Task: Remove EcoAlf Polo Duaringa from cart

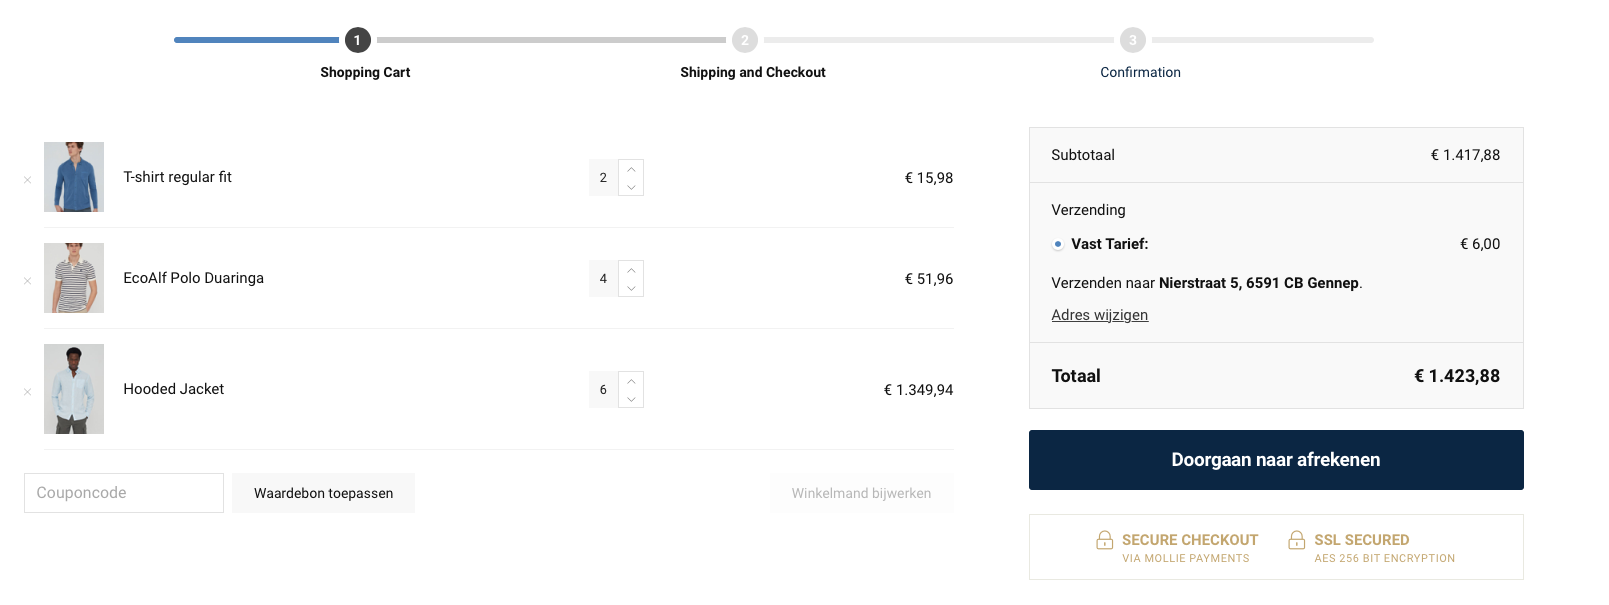Action: pyautogui.click(x=28, y=281)
